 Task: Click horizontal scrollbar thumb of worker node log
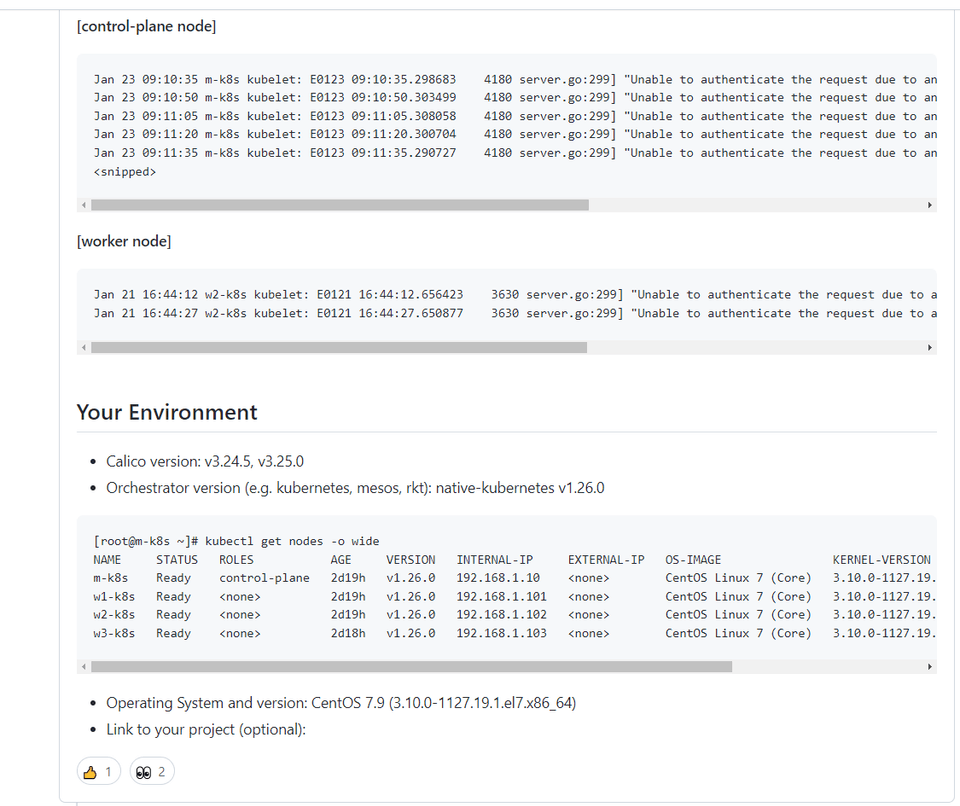(338, 348)
